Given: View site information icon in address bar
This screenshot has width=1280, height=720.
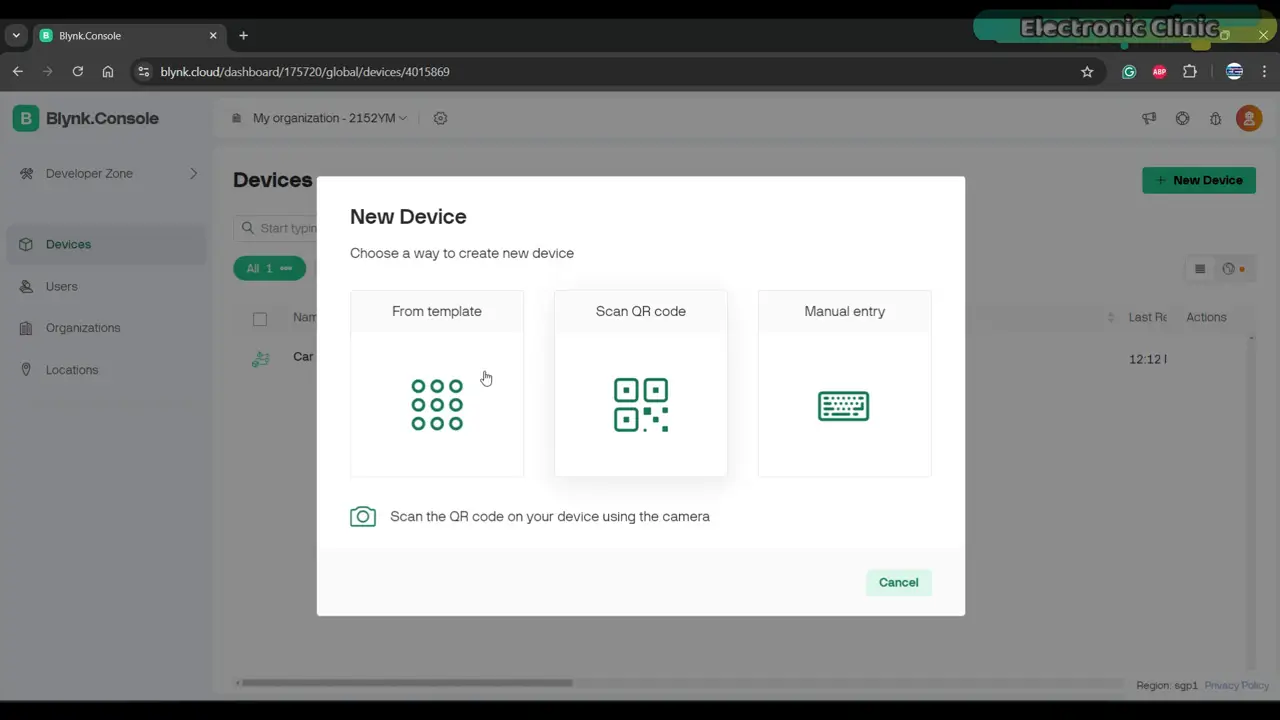Looking at the screenshot, I should [143, 72].
